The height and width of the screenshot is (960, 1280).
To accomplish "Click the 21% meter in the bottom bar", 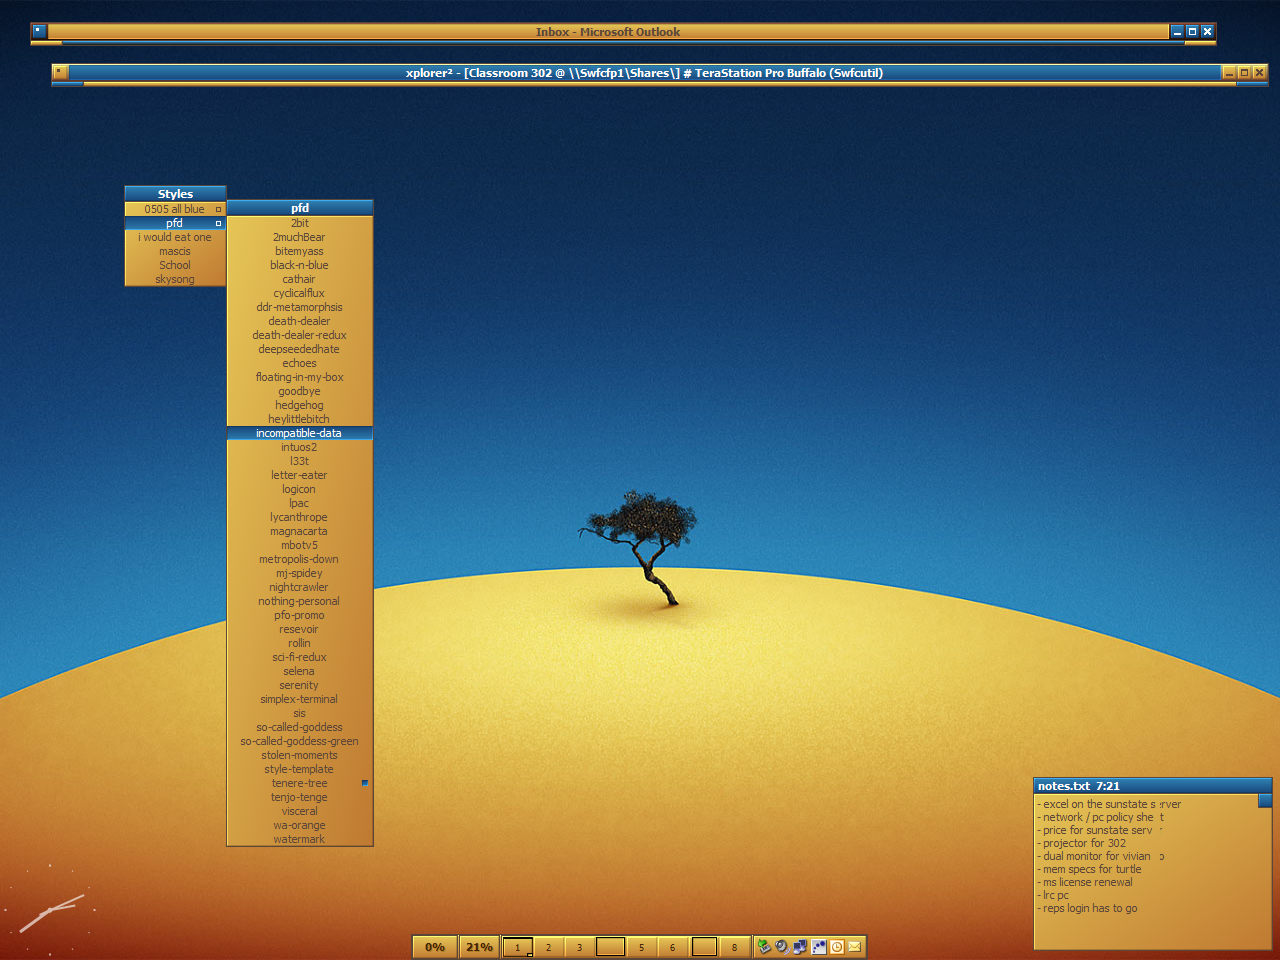I will click(x=480, y=947).
